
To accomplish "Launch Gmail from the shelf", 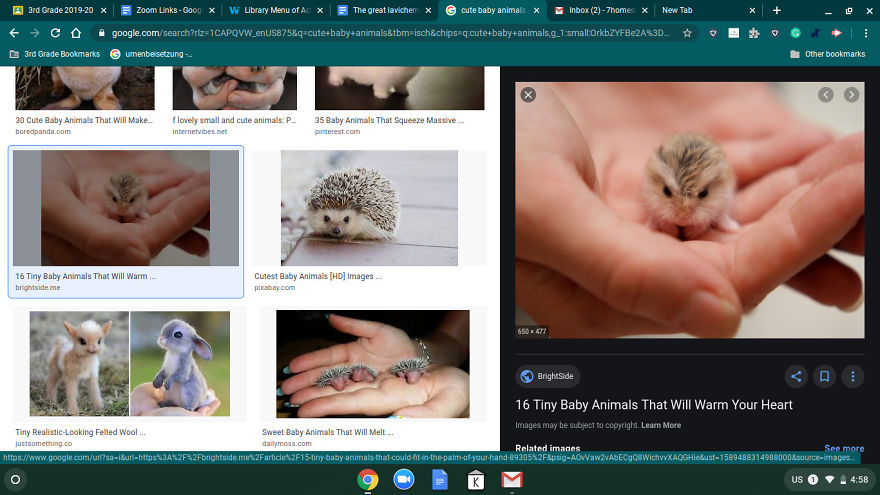I will point(511,480).
